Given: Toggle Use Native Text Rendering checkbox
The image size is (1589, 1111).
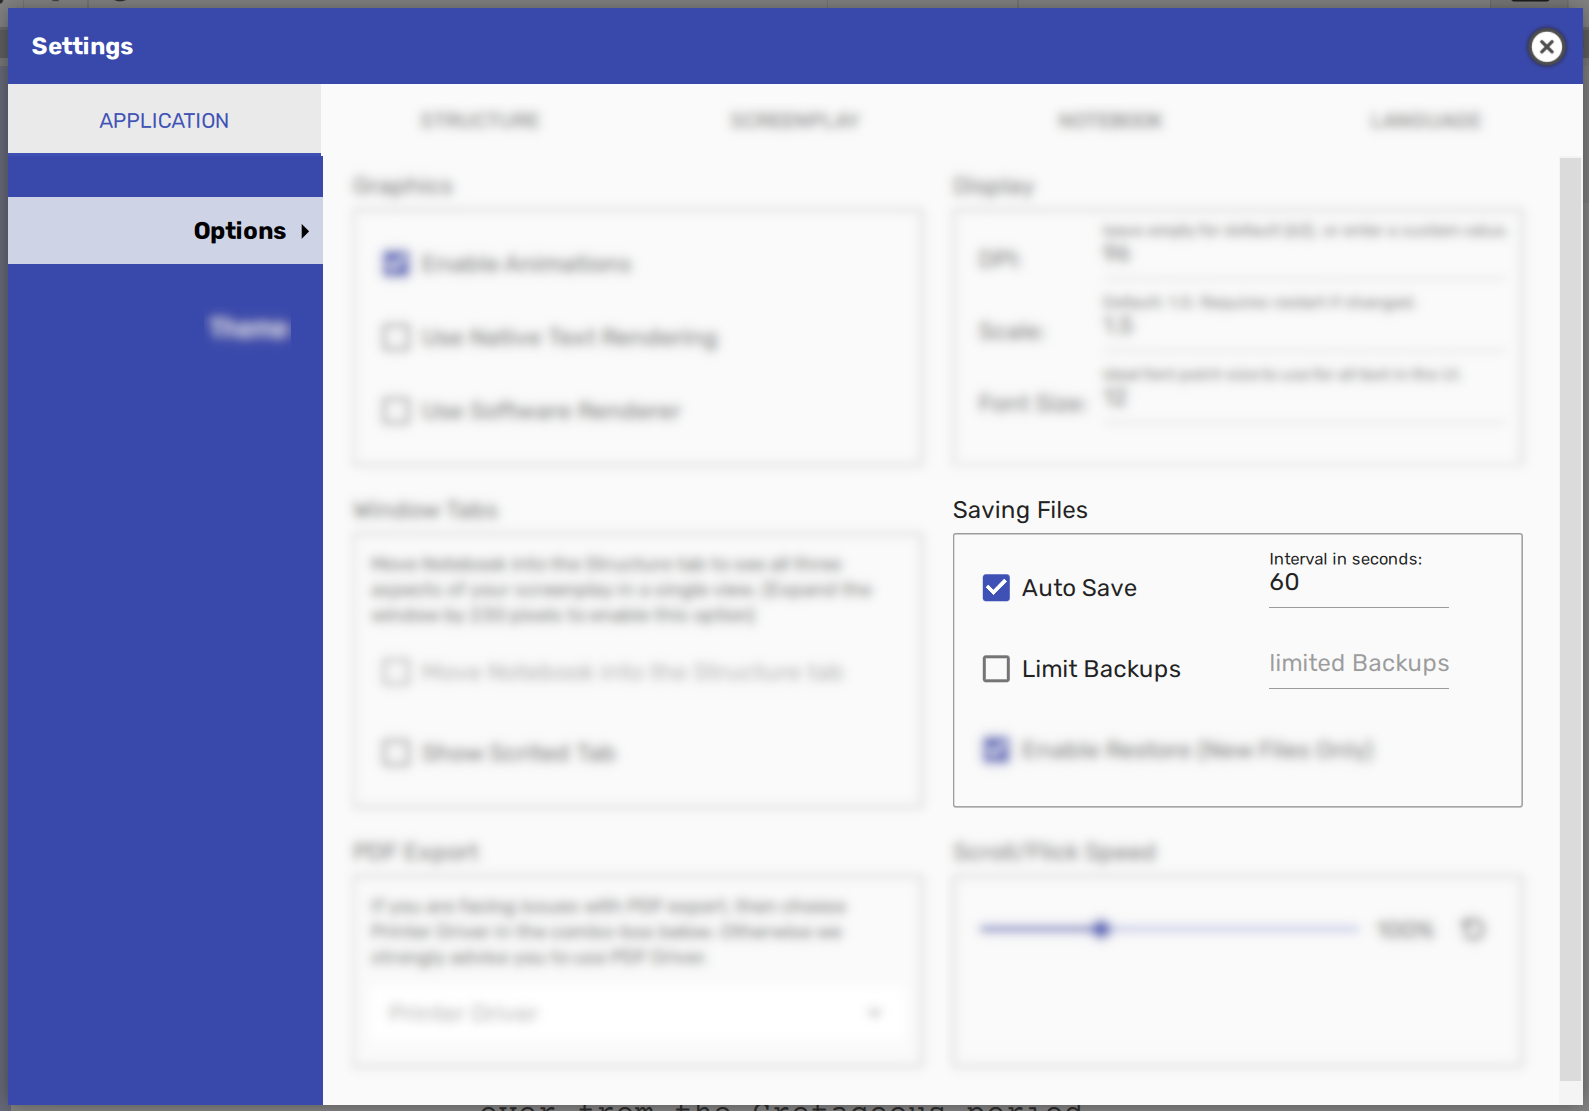Looking at the screenshot, I should coord(396,338).
